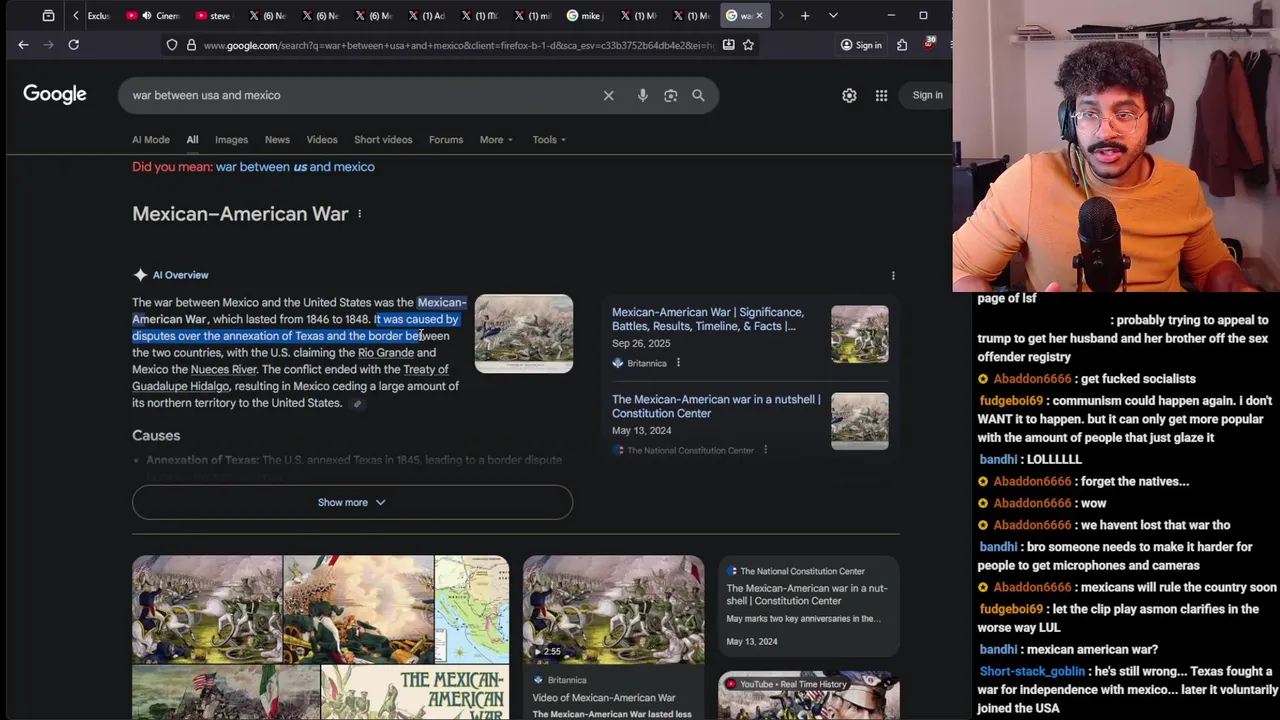Open the Rio Grande link
The height and width of the screenshot is (720, 1280).
(386, 353)
